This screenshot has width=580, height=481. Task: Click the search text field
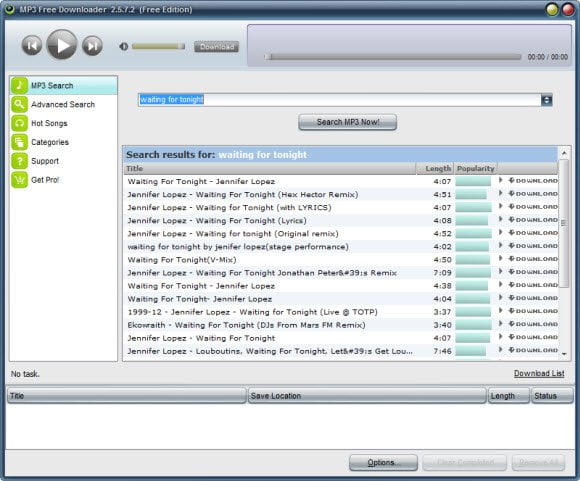pyautogui.click(x=339, y=100)
